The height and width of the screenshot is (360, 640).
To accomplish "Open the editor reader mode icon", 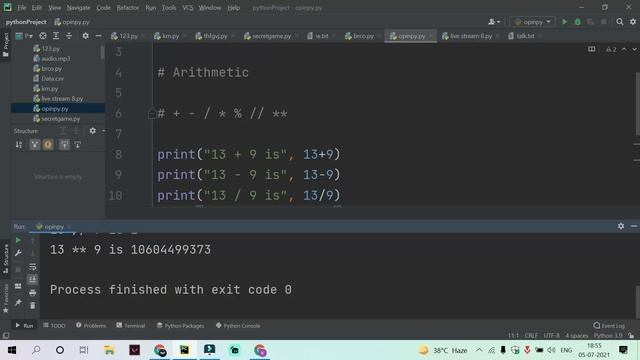I will (591, 49).
